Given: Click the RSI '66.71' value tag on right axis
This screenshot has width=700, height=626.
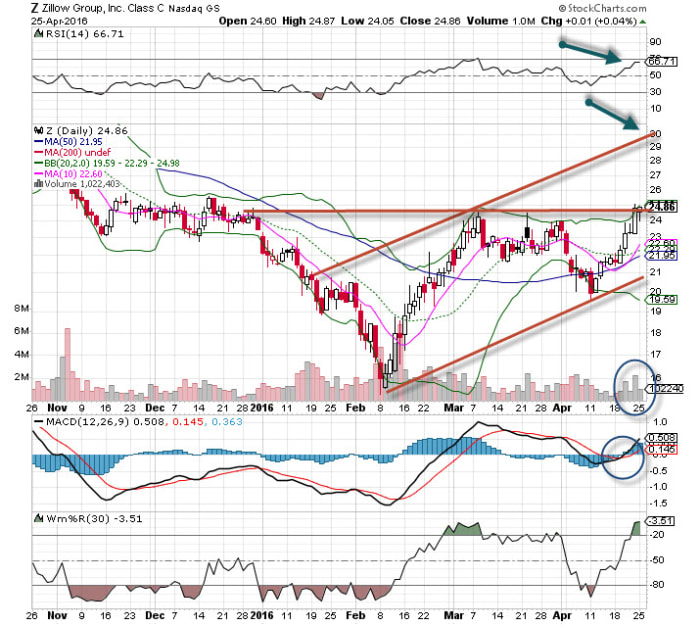Looking at the screenshot, I should click(x=662, y=62).
